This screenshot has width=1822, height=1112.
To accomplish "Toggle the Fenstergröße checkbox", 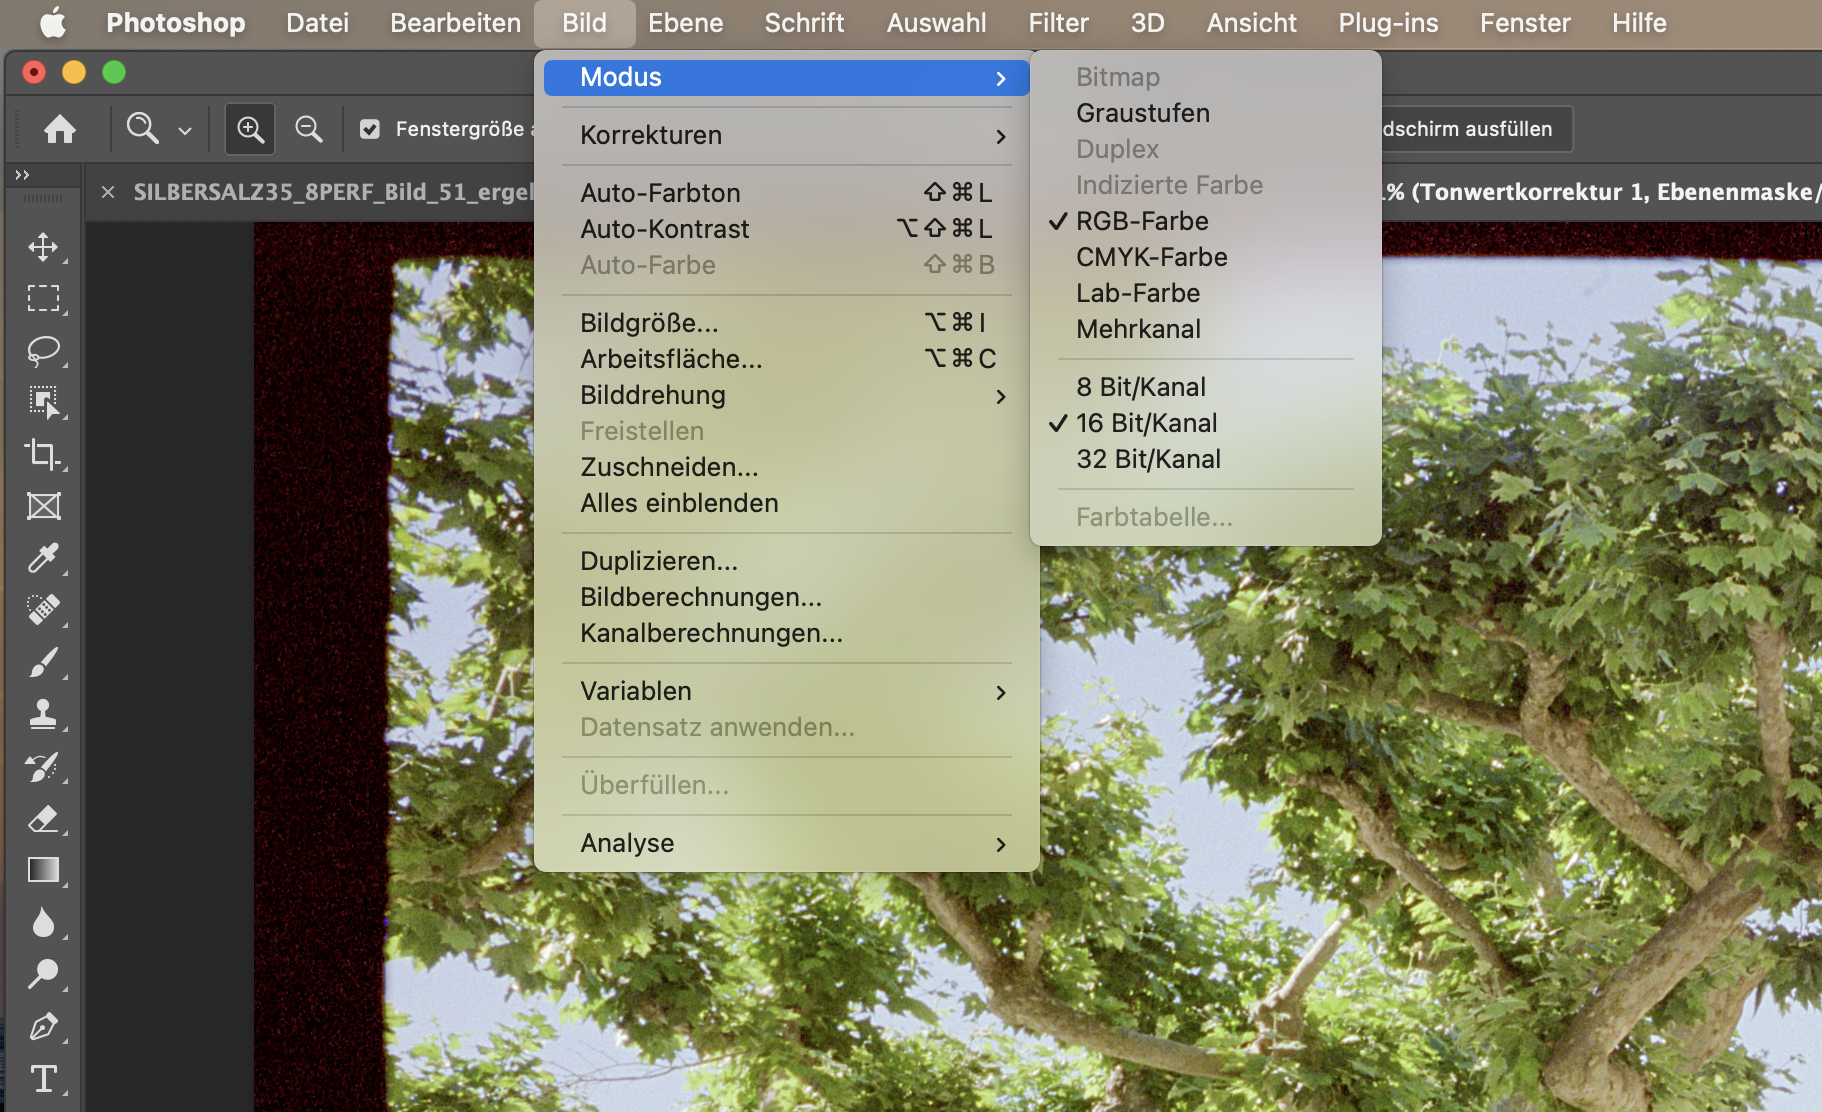I will point(370,129).
